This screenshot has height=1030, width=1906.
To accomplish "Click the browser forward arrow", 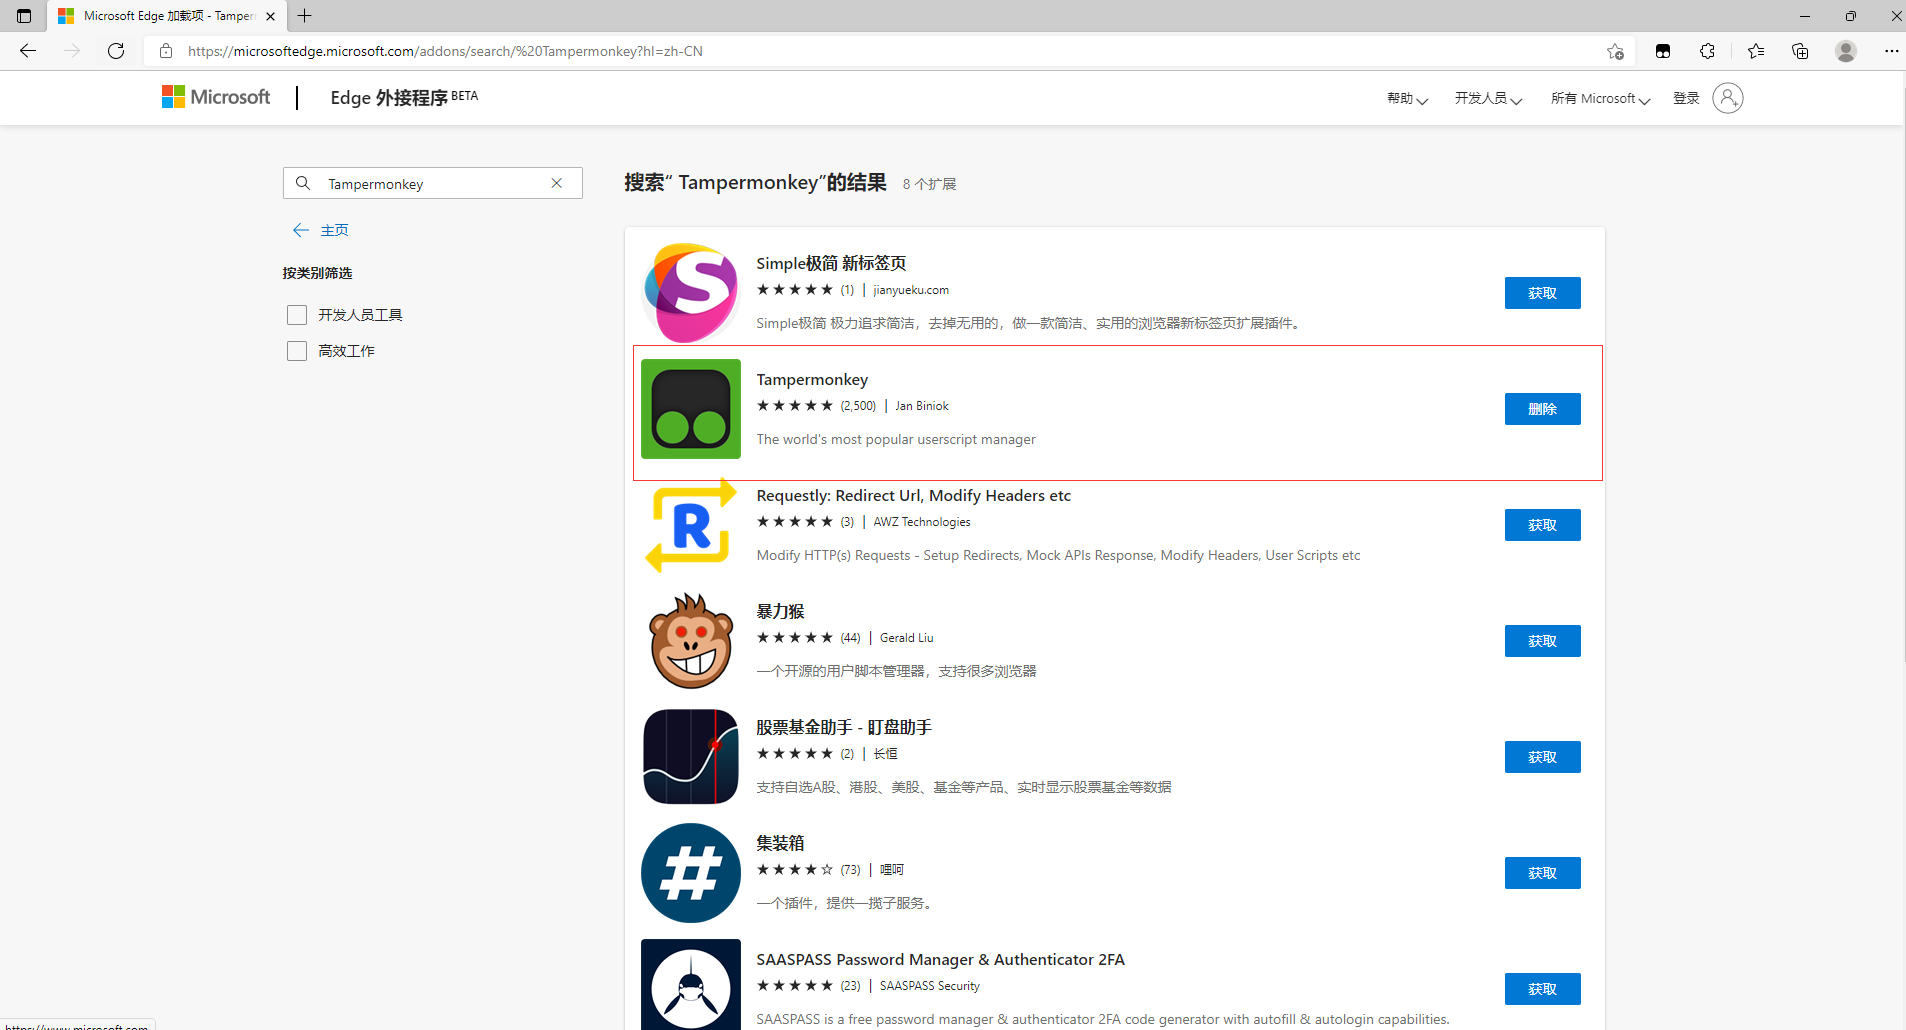I will coord(72,51).
